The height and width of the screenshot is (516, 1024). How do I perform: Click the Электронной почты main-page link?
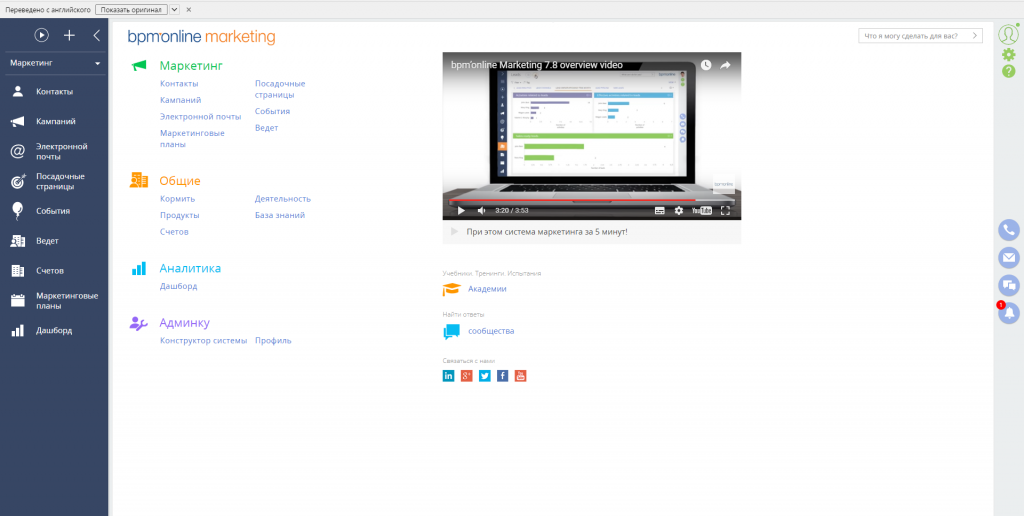coord(200,116)
